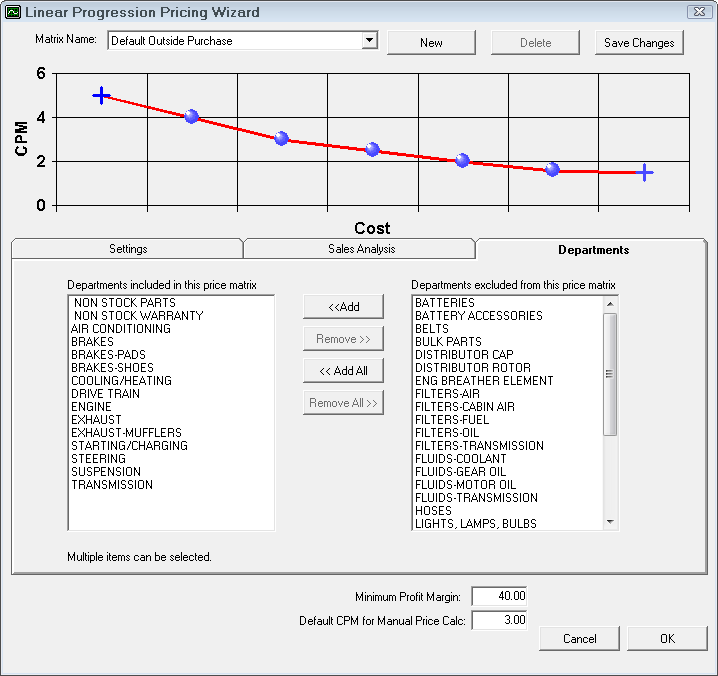718x676 pixels.
Task: Switch to the Settings tab
Action: click(128, 249)
